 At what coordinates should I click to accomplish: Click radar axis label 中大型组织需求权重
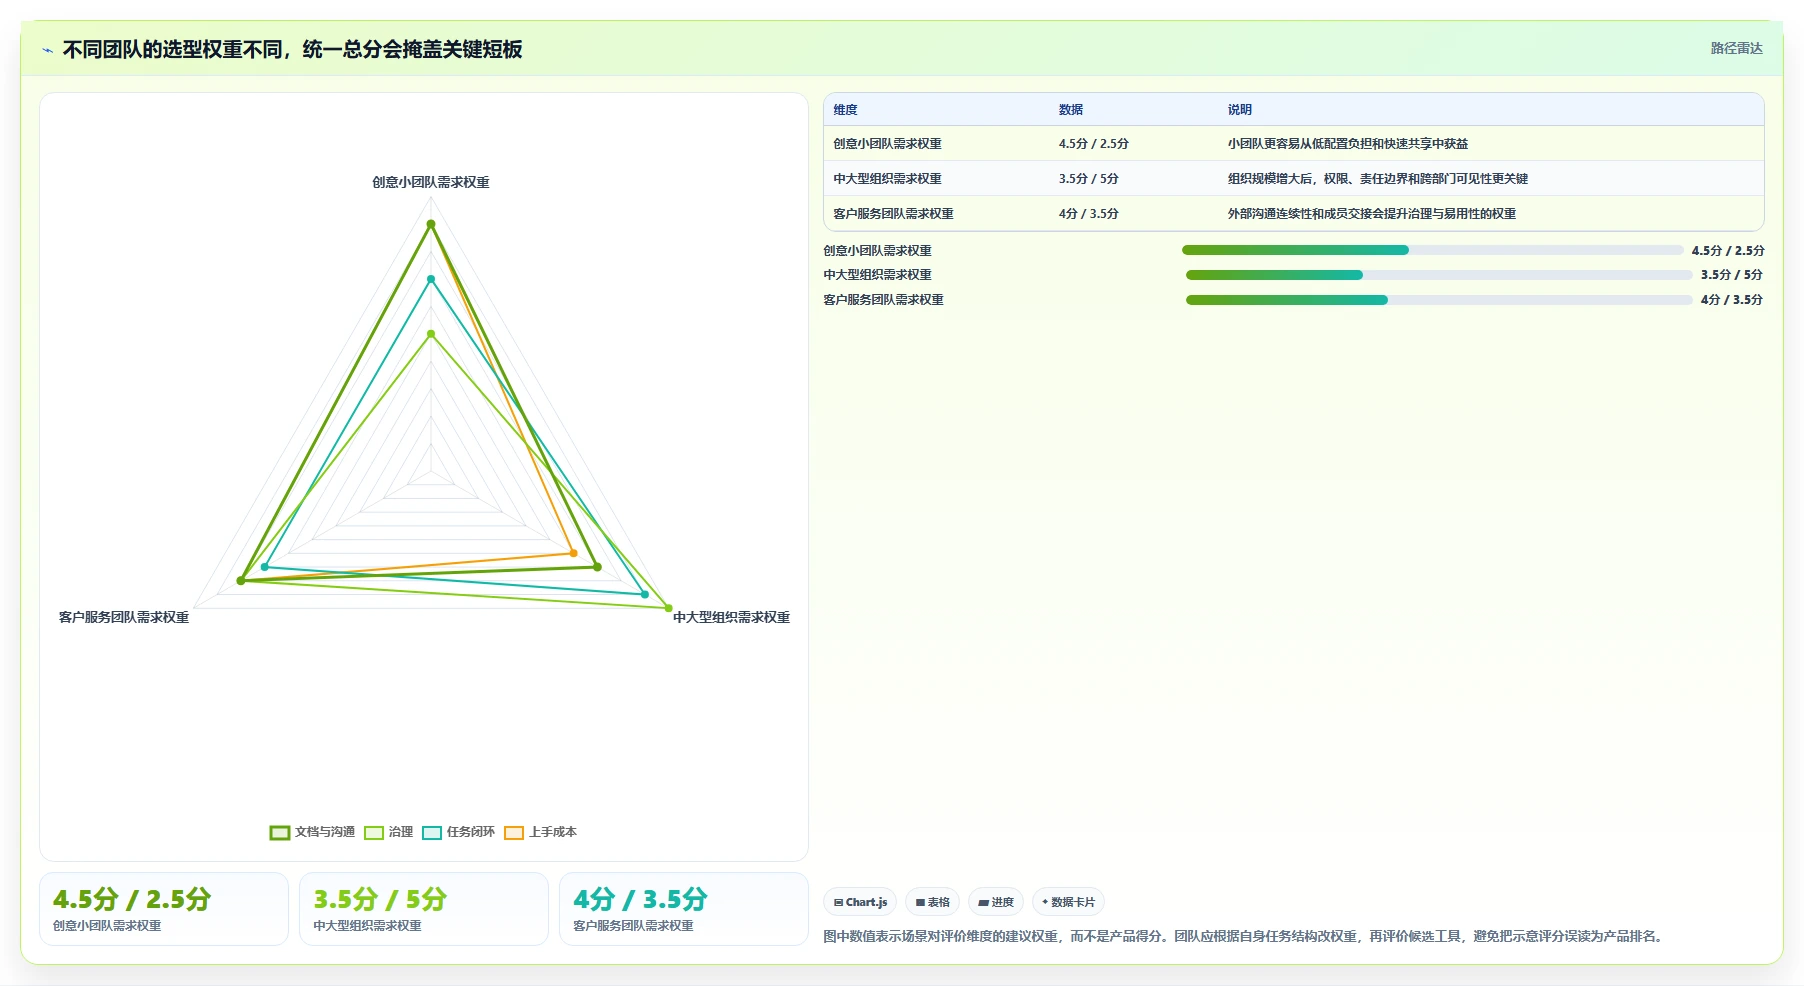tap(732, 618)
